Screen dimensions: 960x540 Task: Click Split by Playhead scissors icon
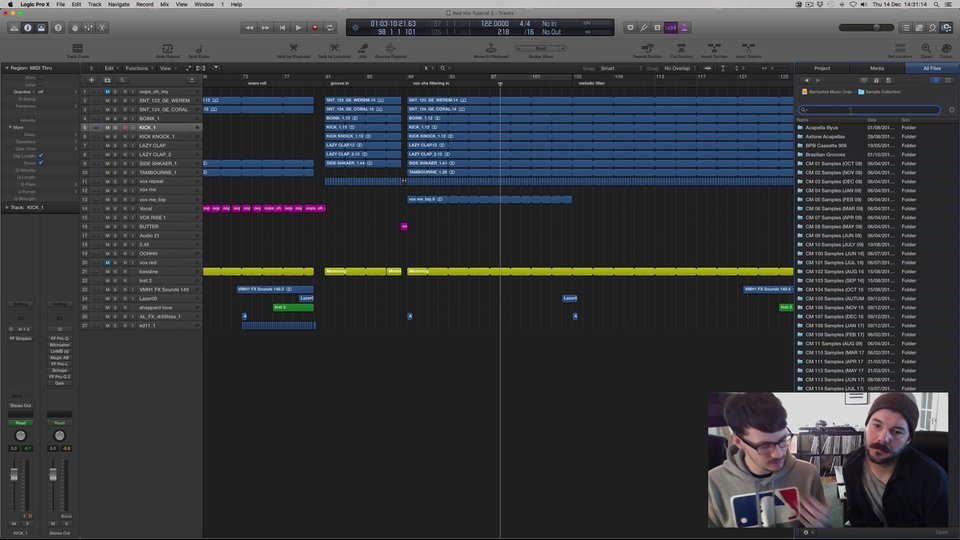point(293,48)
